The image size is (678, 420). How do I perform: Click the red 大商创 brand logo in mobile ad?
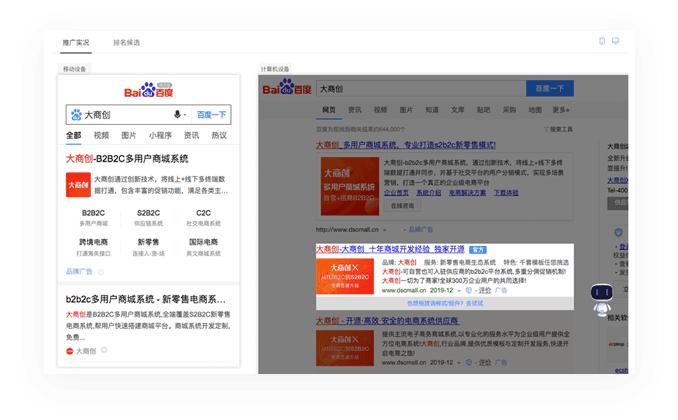78,185
